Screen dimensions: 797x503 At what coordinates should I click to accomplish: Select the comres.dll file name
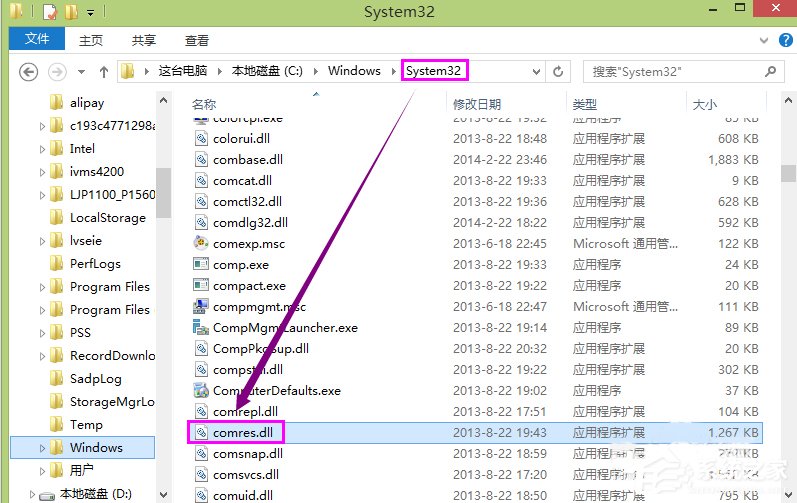[243, 432]
